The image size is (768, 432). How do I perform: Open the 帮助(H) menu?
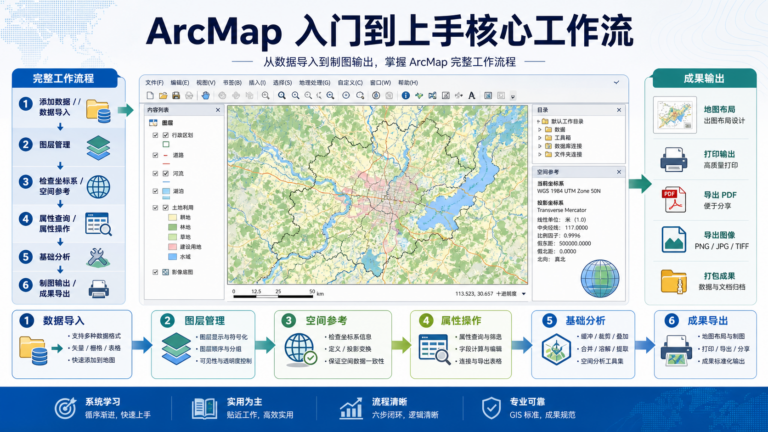click(408, 83)
